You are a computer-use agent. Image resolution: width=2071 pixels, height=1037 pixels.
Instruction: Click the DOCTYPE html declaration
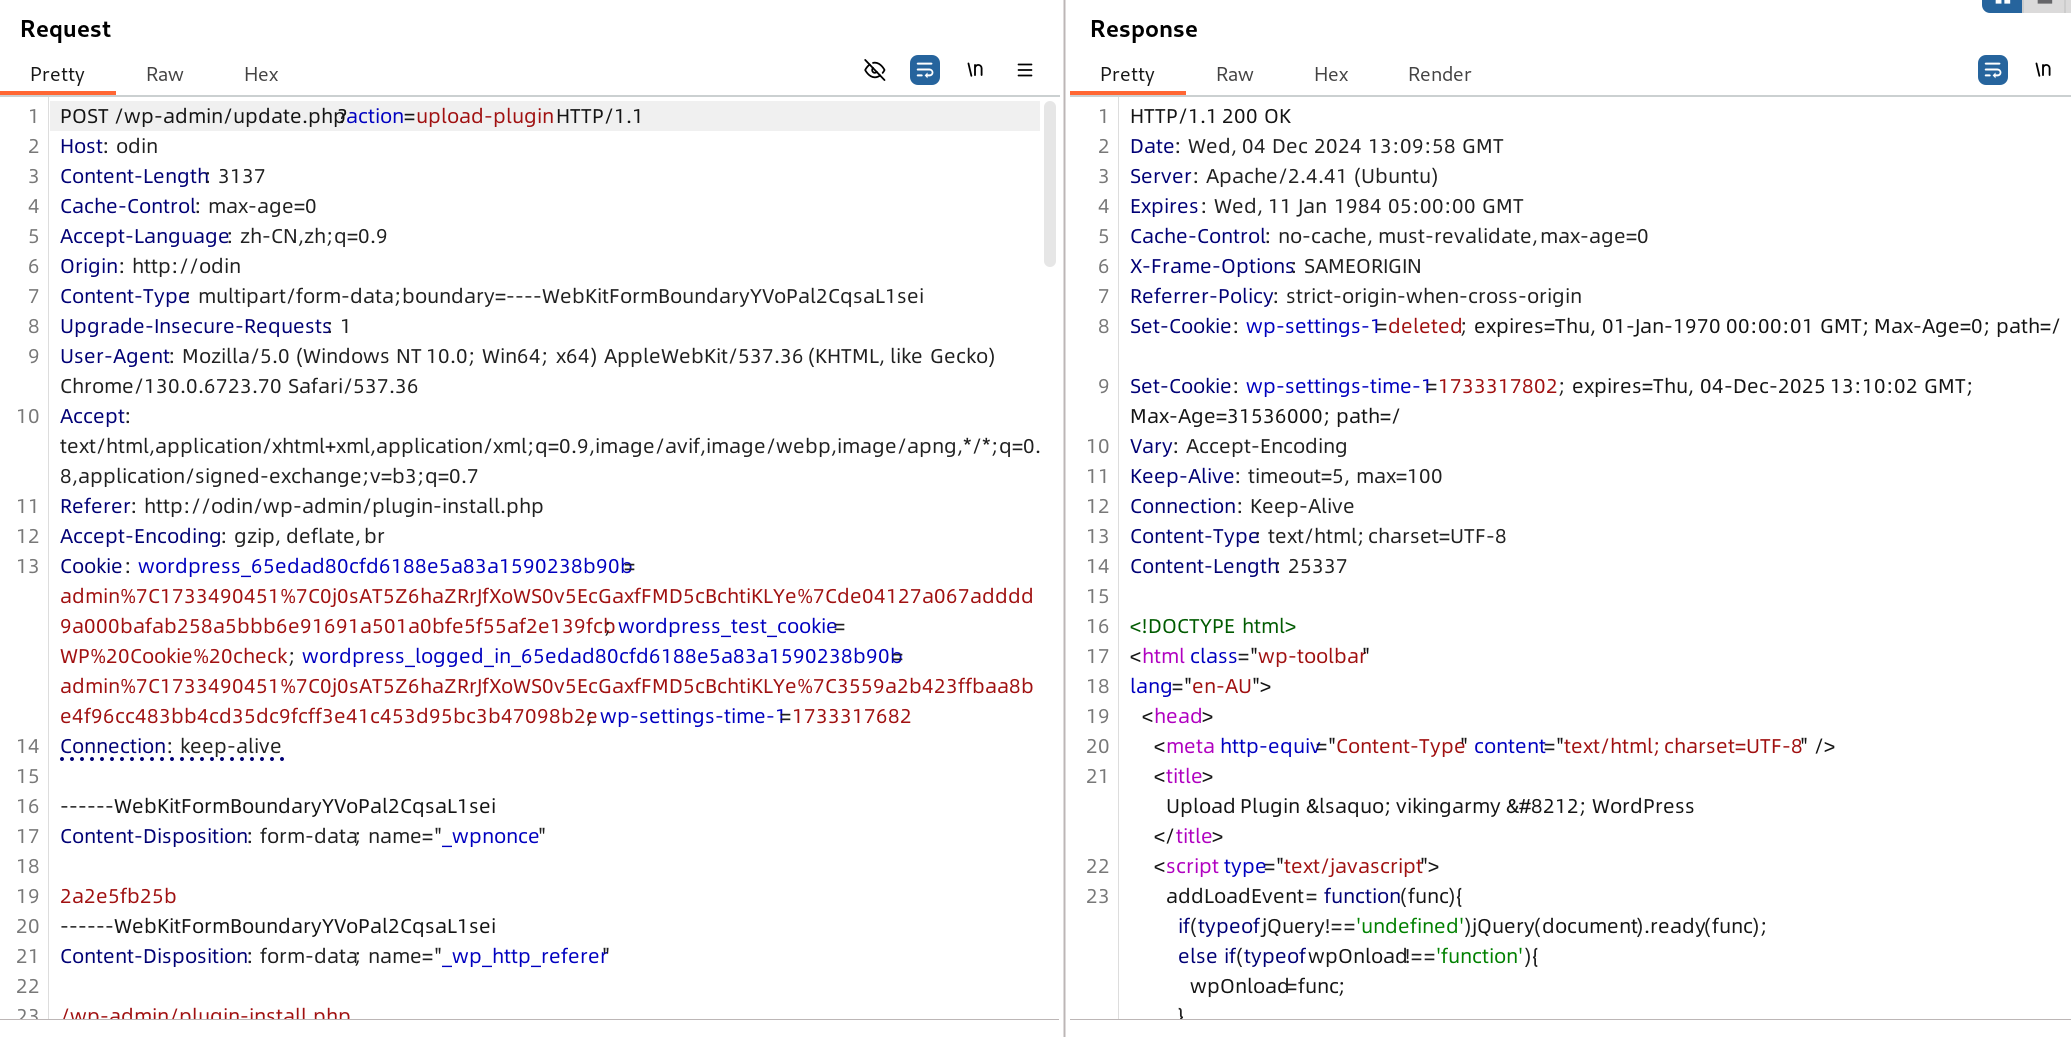(x=1213, y=626)
